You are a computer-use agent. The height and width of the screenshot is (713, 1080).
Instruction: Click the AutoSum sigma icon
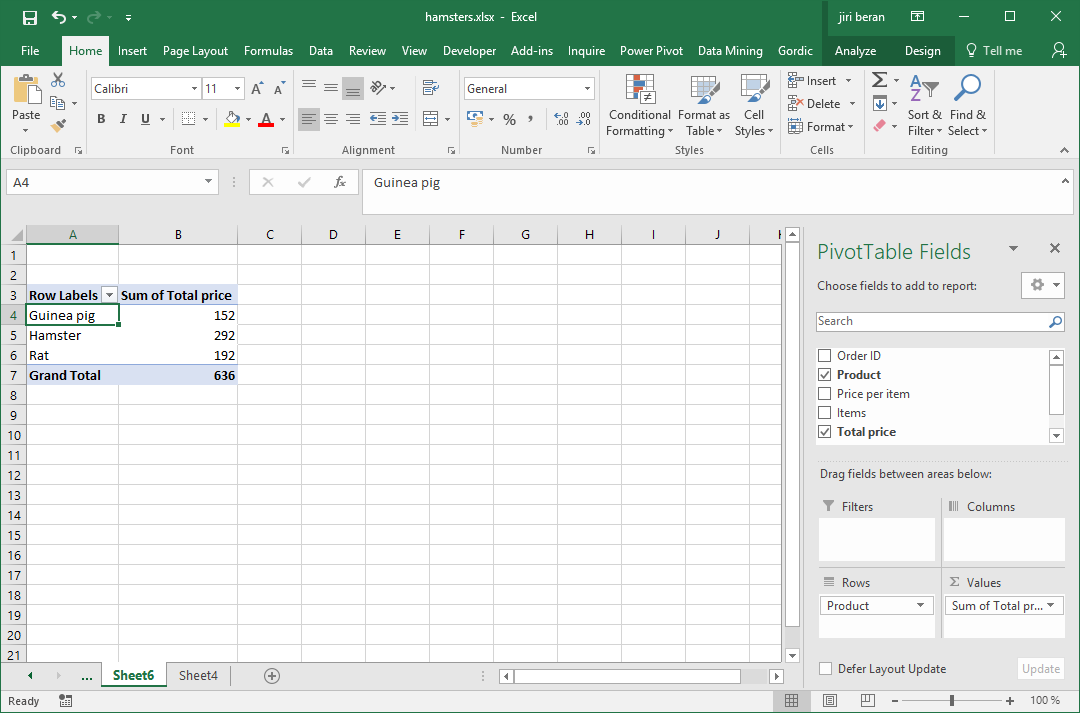[x=880, y=81]
